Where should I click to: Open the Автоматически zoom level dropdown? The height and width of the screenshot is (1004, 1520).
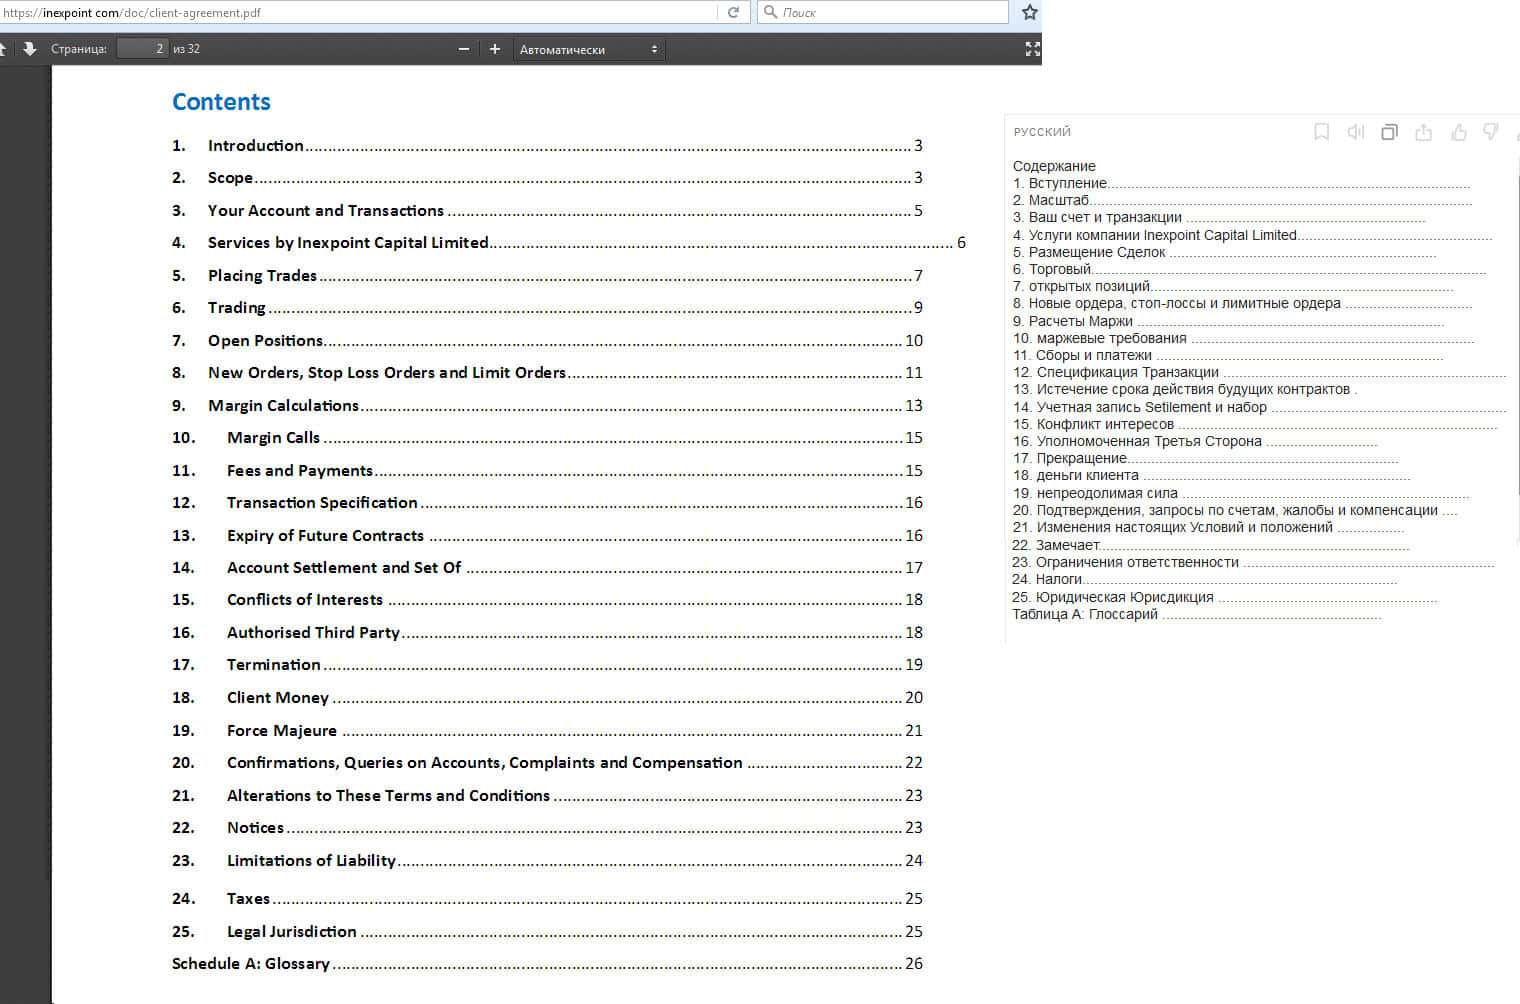(x=588, y=49)
